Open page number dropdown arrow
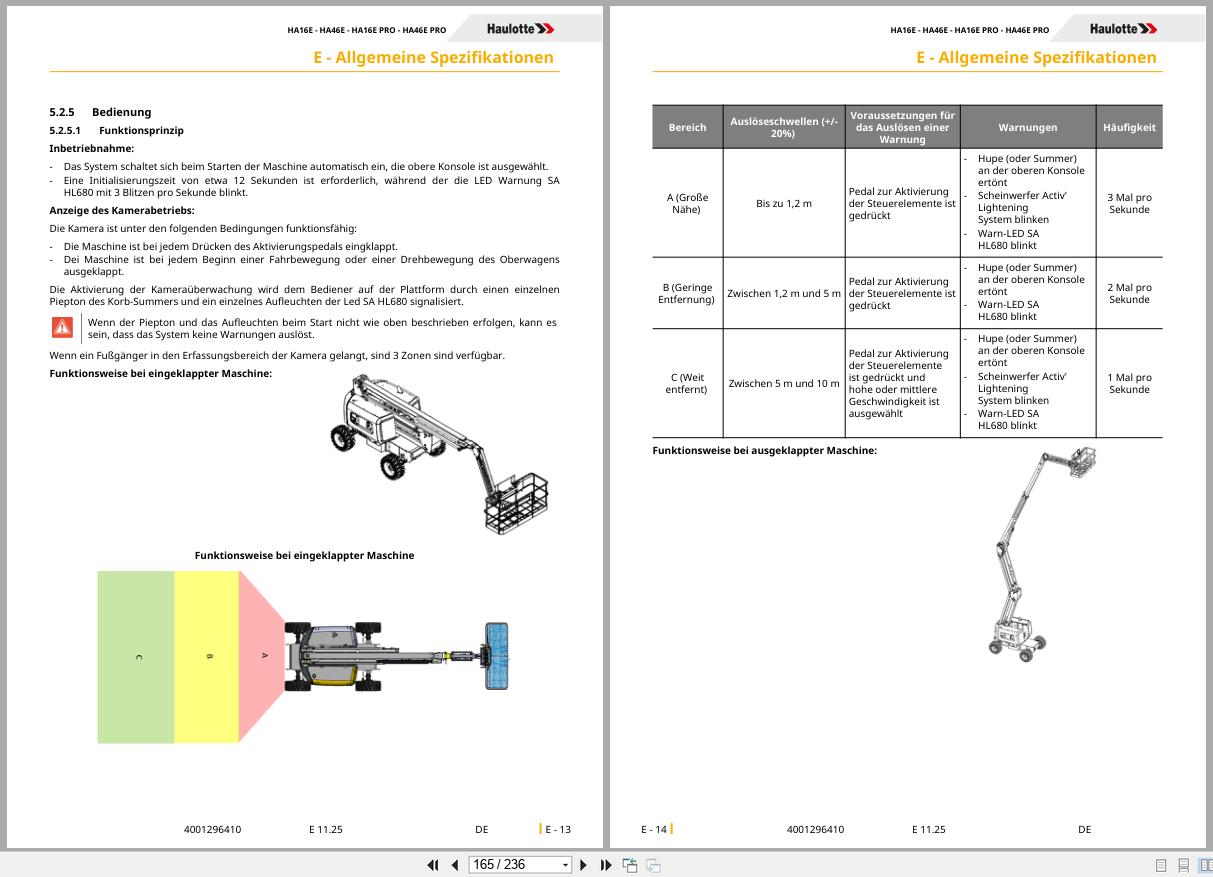Screen dimensions: 1213x877 click(566, 865)
